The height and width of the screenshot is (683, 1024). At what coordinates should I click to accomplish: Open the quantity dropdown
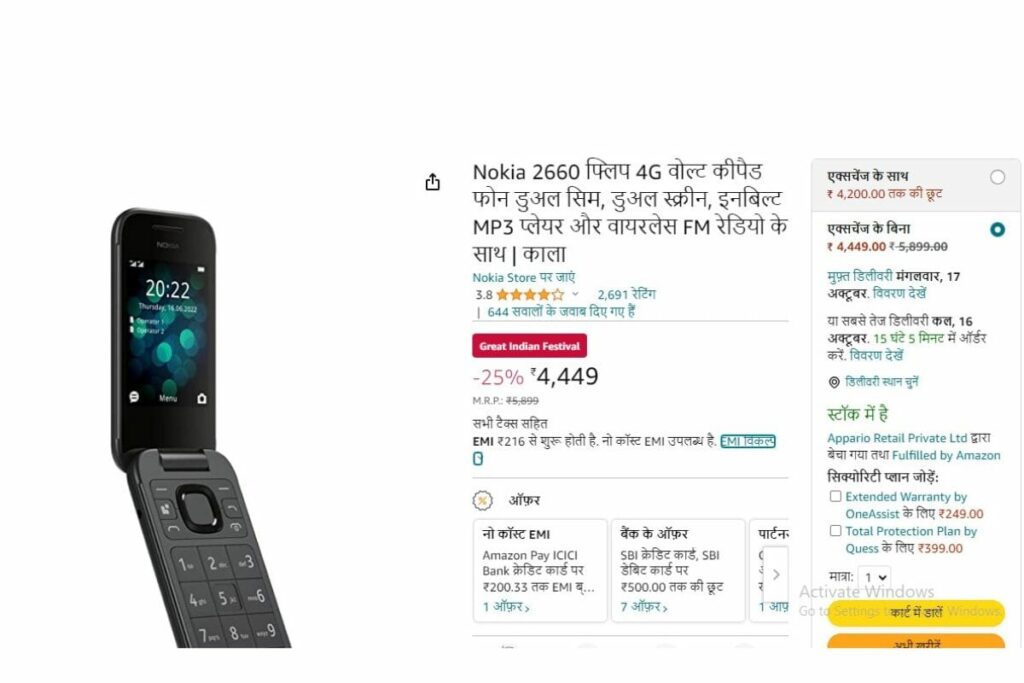coord(875,577)
